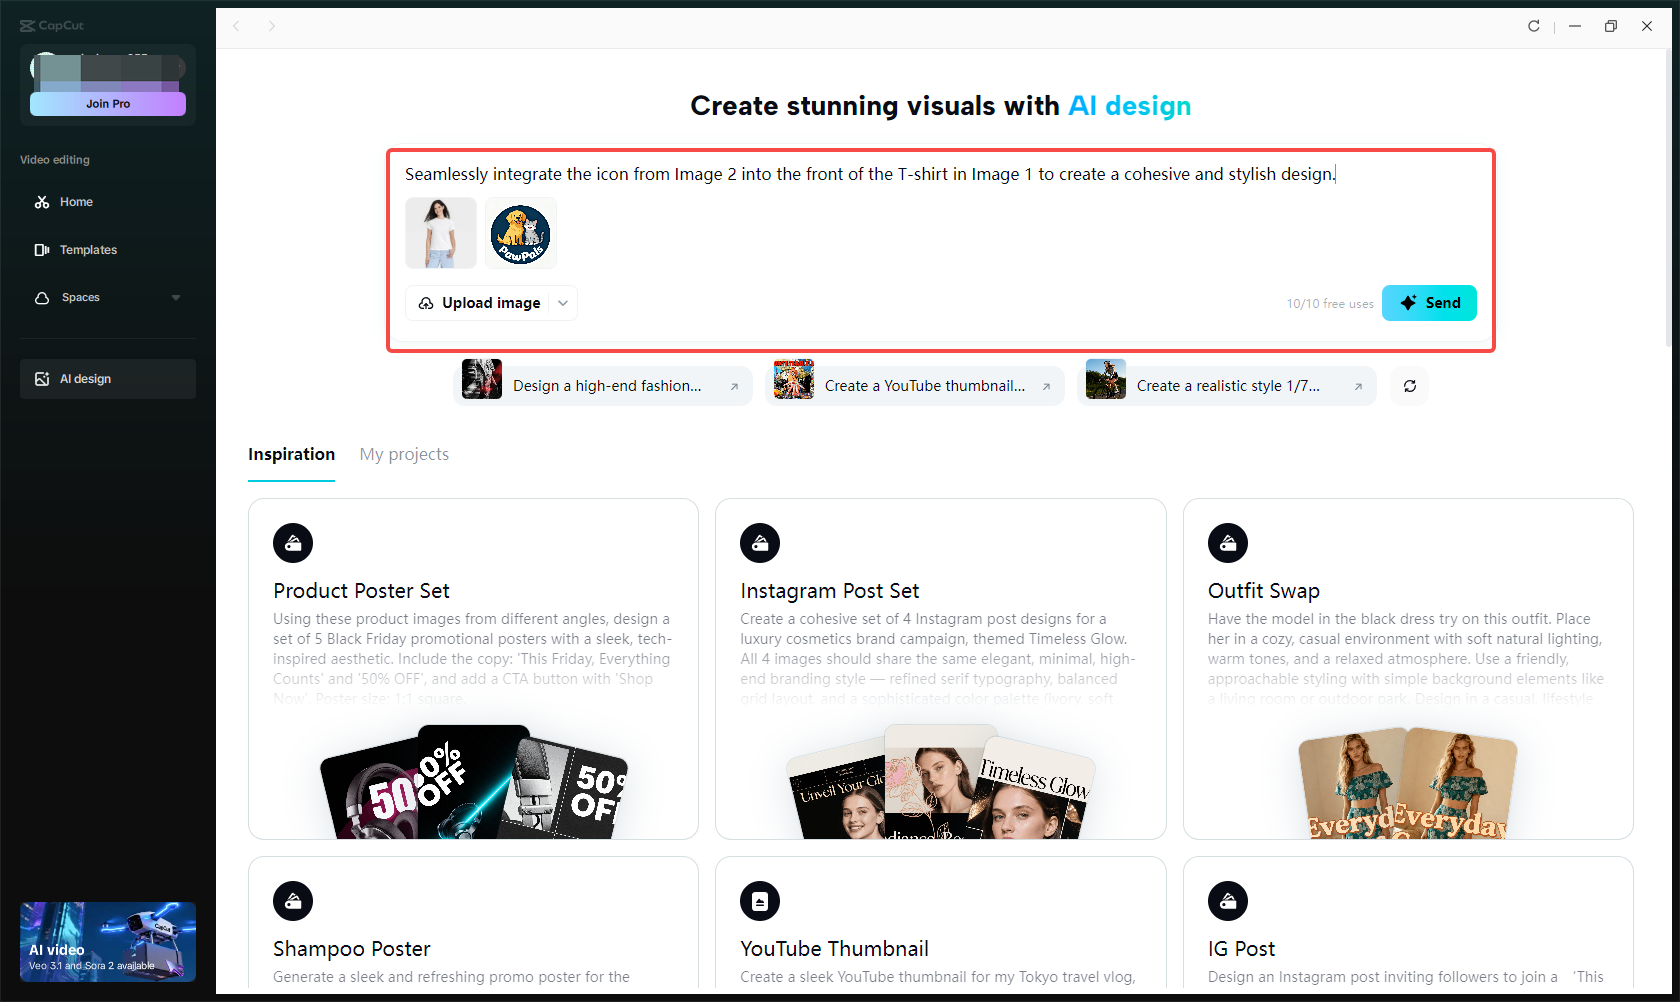Click the vertical scrollbar on the right
Screen dimensions: 1680x1002
point(1670,200)
